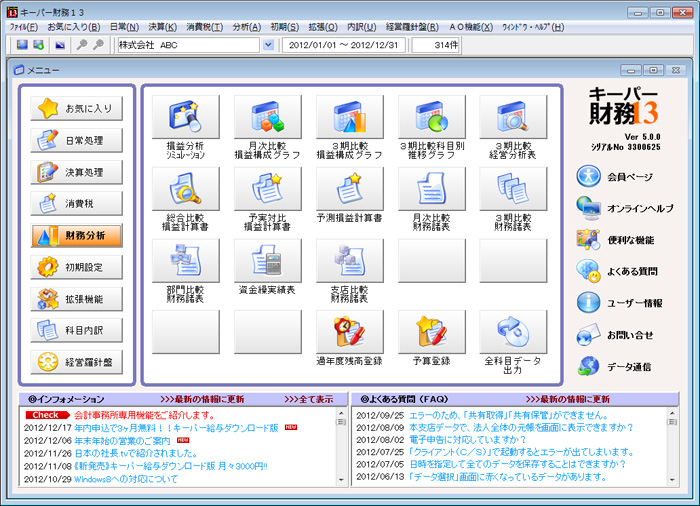Open 日本の社長.tvで紹介されました link
The width and height of the screenshot is (700, 506).
point(135,453)
